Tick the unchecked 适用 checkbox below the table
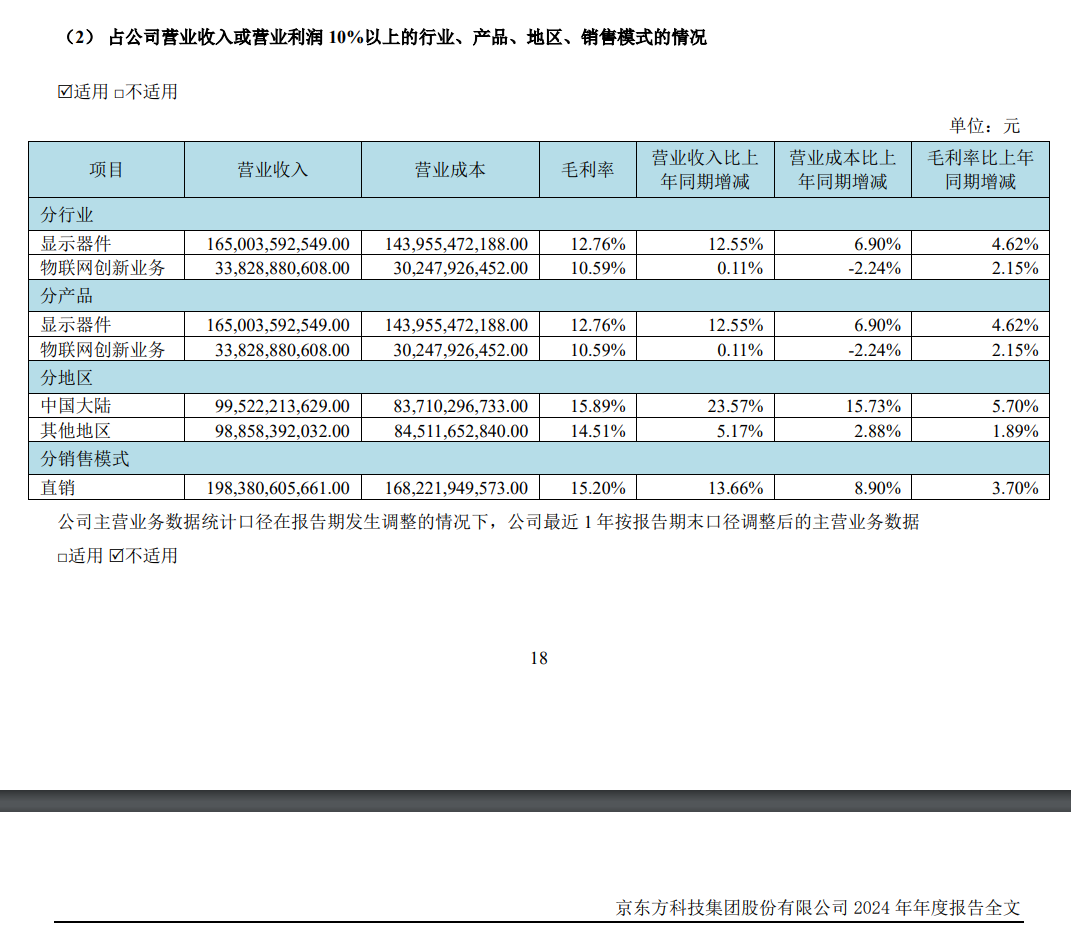The height and width of the screenshot is (928, 1071). click(62, 557)
